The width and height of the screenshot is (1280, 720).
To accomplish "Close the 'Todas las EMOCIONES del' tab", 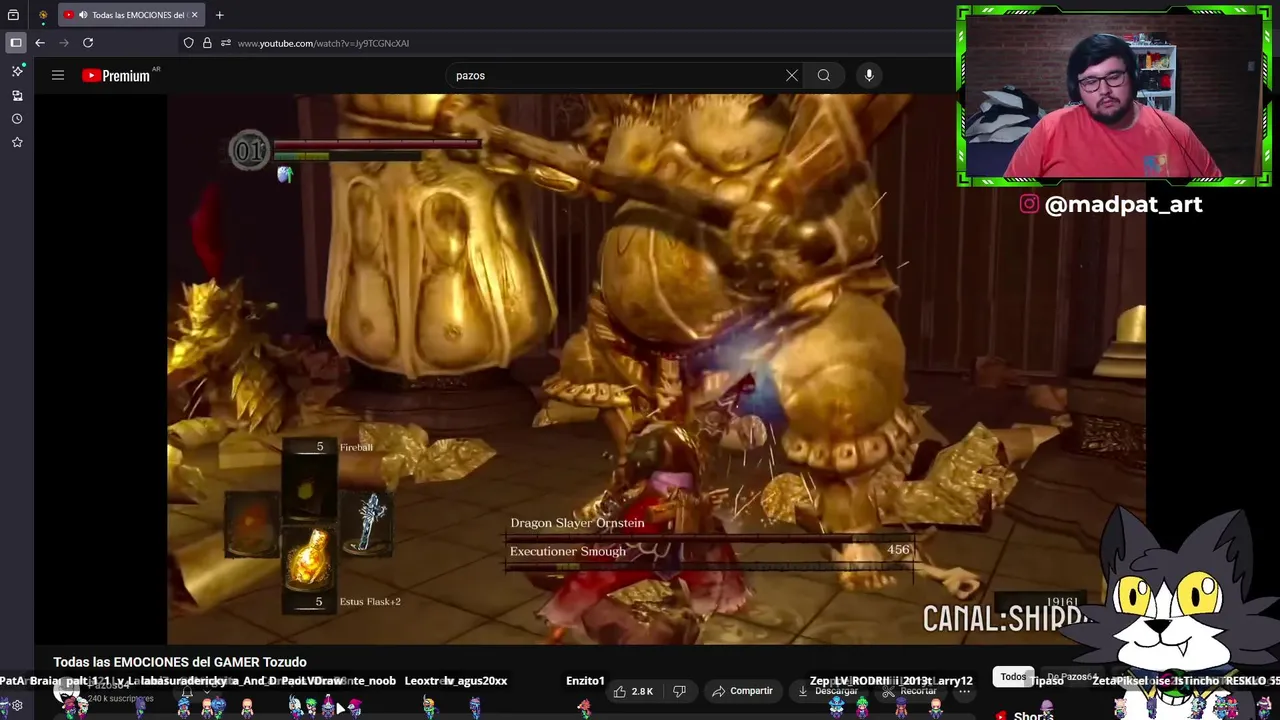I will click(194, 15).
